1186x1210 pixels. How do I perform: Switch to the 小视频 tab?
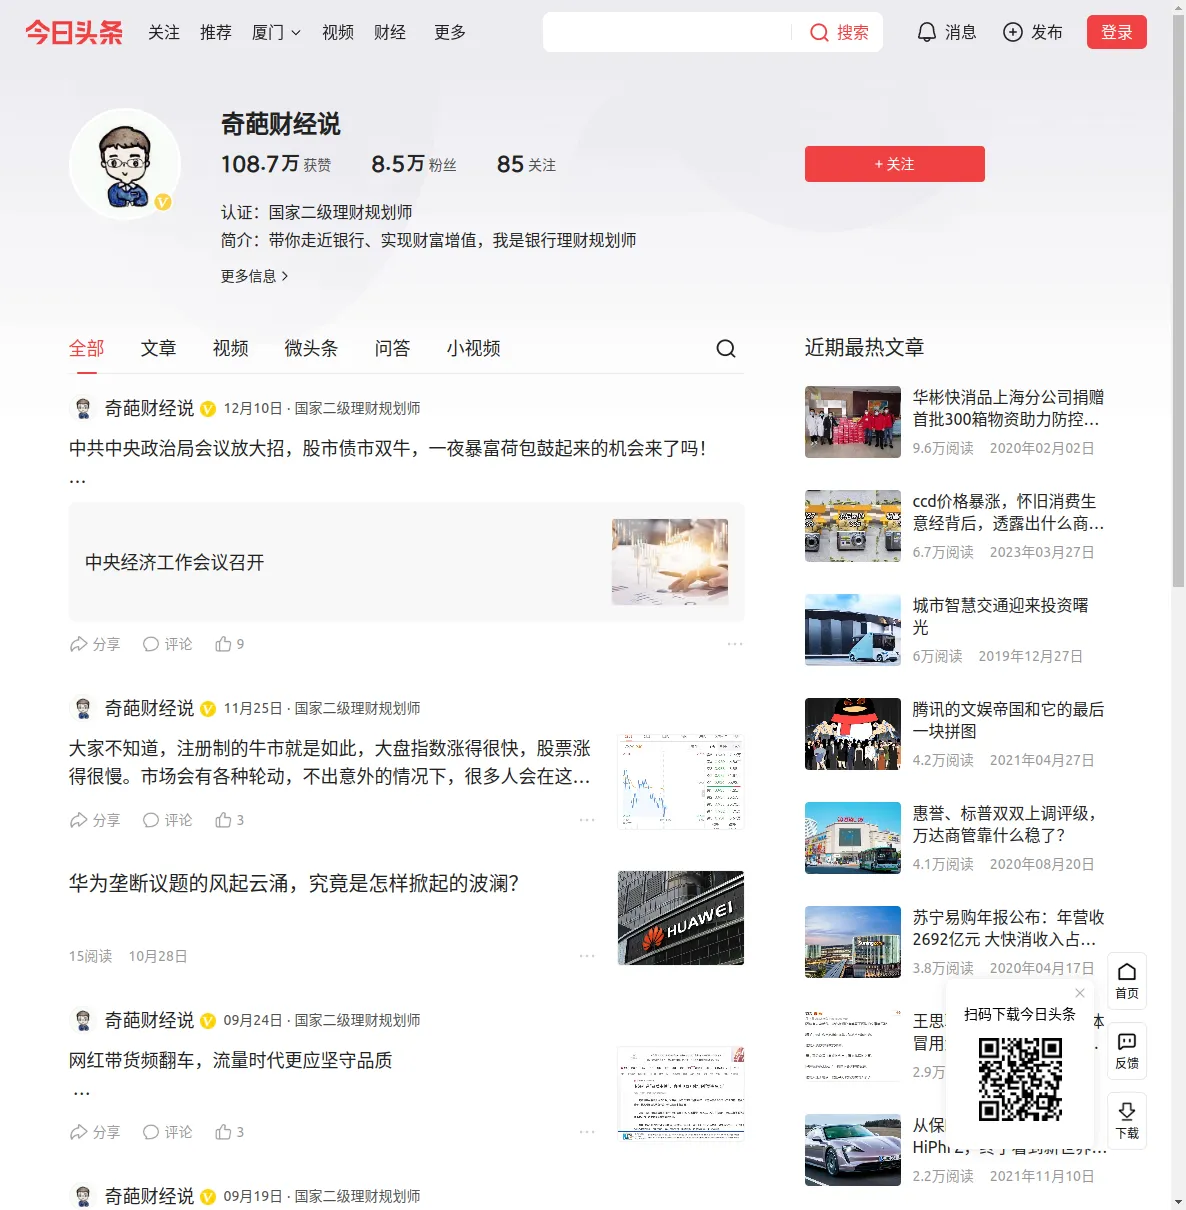[x=473, y=348]
